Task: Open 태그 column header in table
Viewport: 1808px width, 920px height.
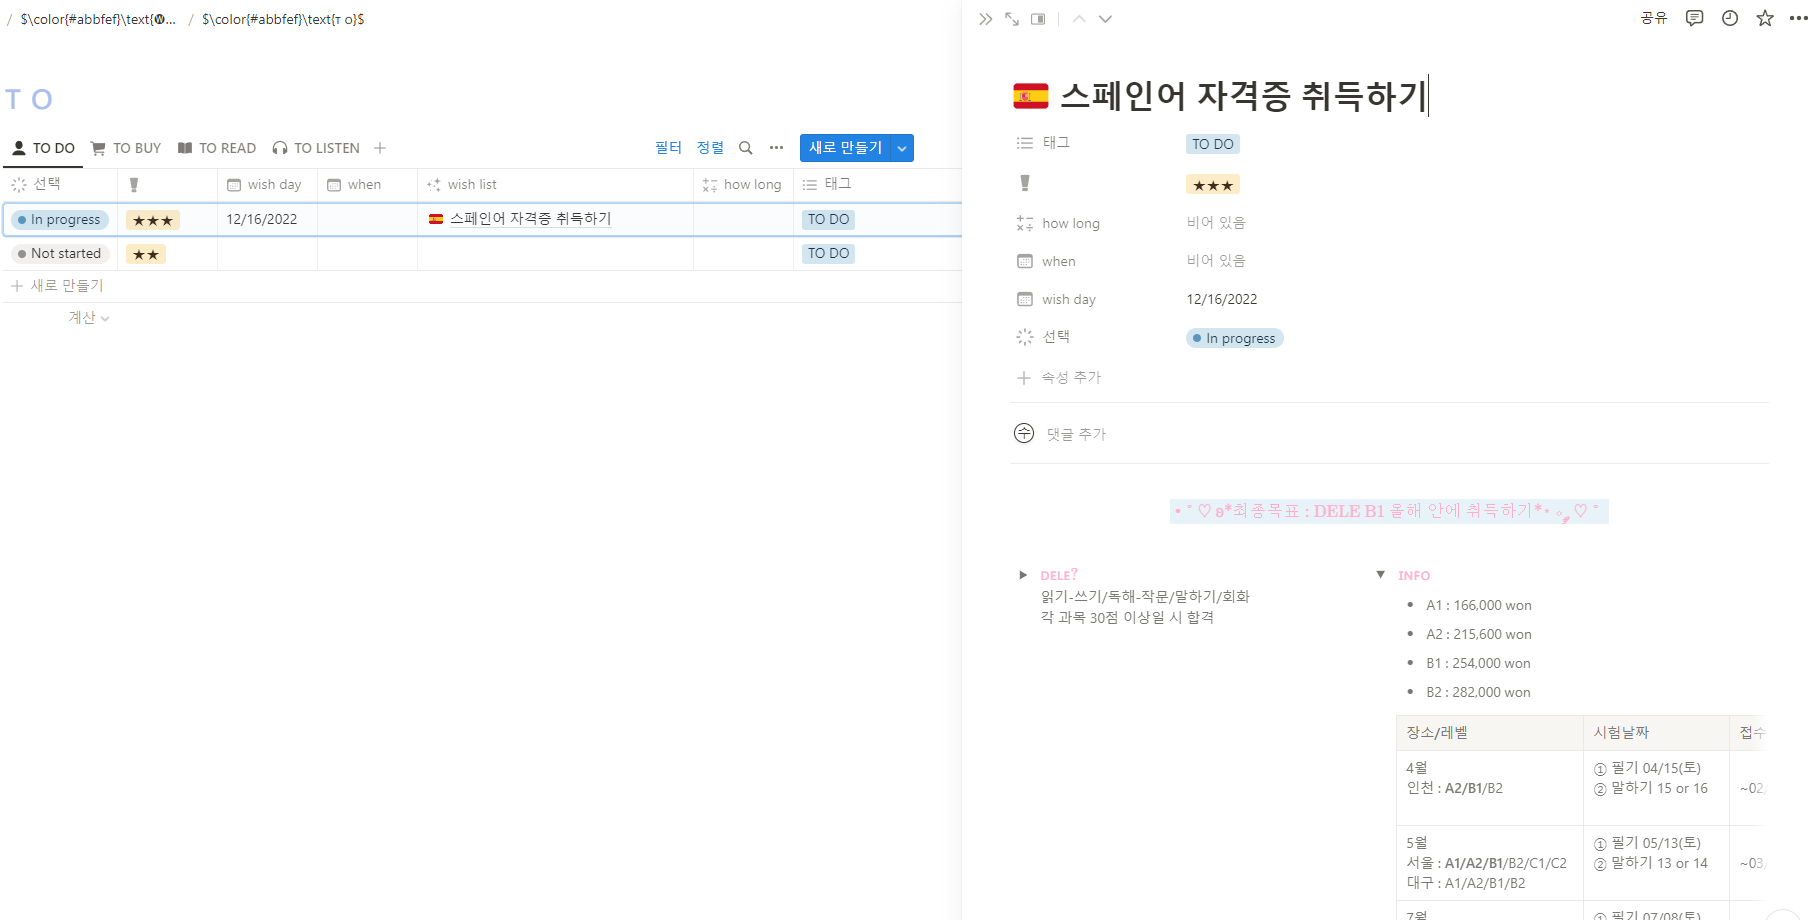Action: pos(877,185)
